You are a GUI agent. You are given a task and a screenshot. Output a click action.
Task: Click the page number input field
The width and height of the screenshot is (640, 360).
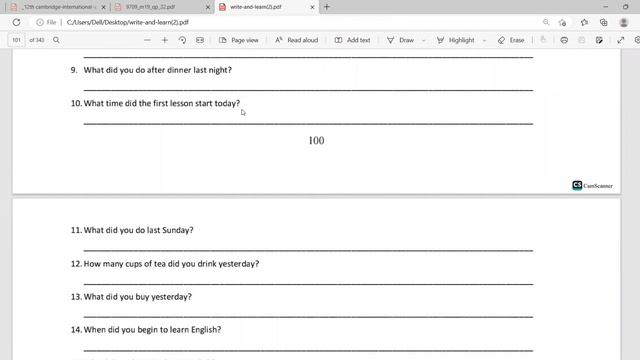[x=16, y=40]
